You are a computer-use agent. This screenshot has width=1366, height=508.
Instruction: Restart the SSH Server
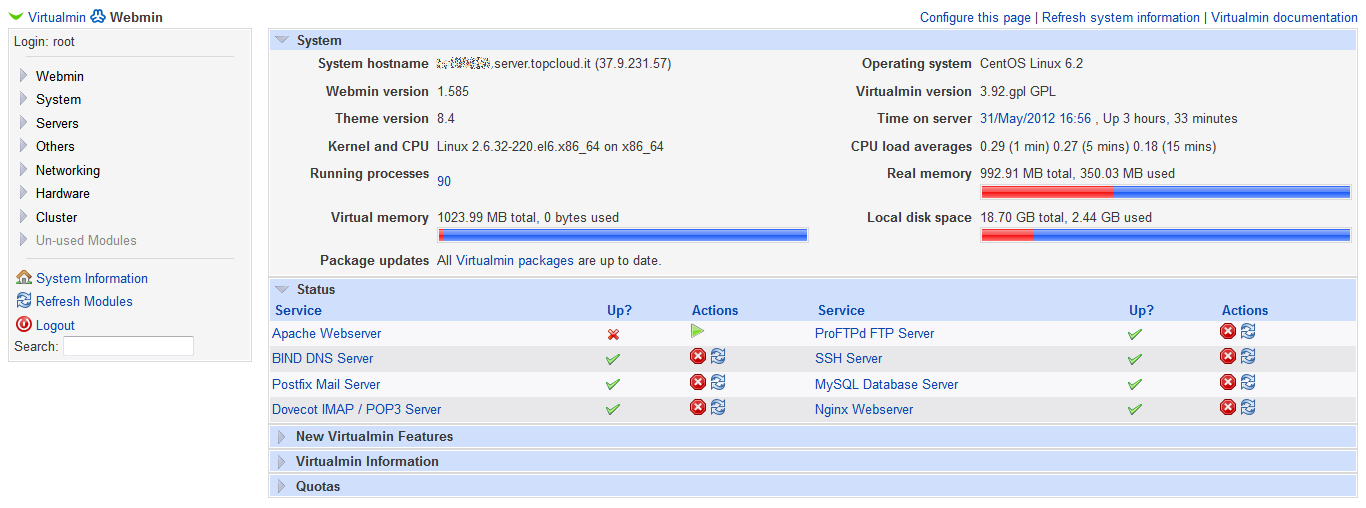pos(1248,356)
